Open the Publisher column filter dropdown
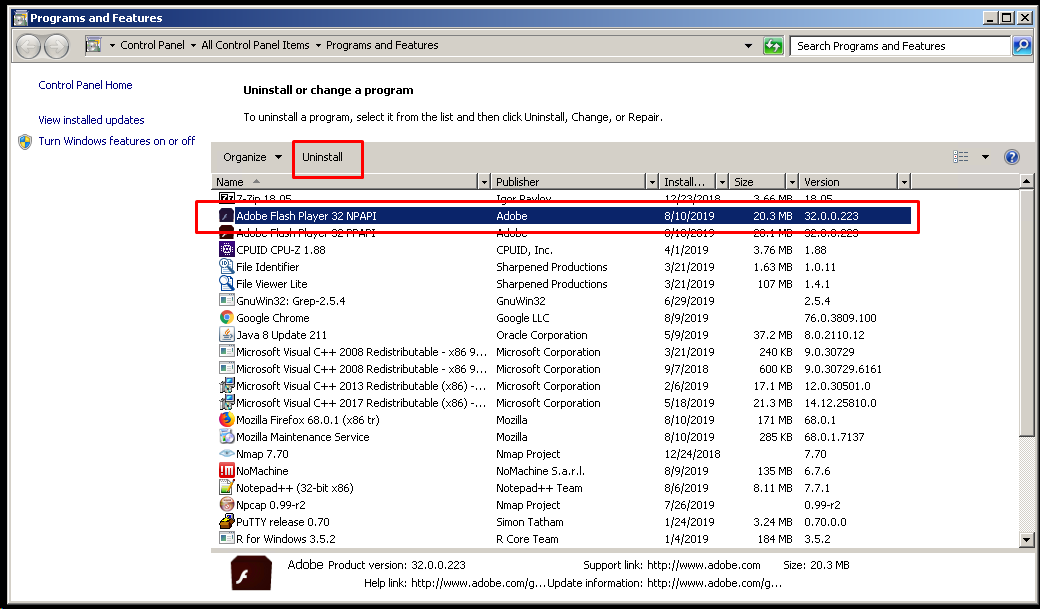This screenshot has width=1040, height=609. pos(652,182)
